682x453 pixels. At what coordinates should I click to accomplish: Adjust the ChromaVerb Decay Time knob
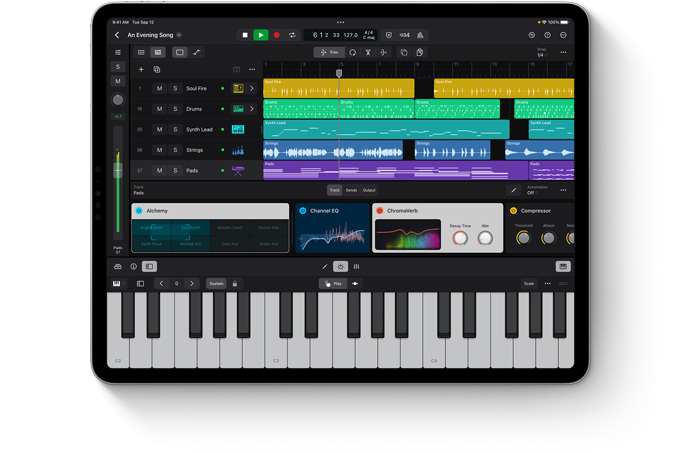click(x=460, y=238)
